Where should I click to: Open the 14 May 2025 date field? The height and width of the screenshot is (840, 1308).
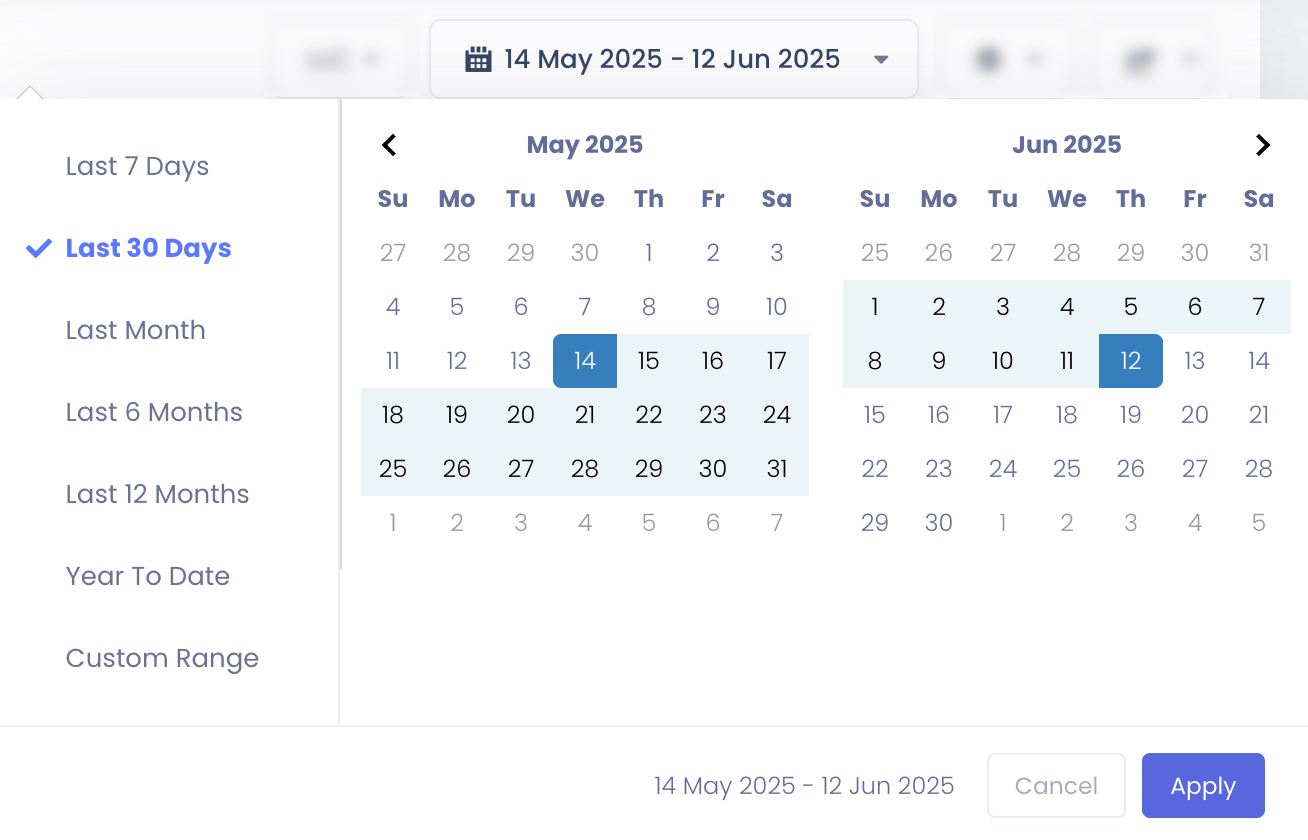point(672,59)
